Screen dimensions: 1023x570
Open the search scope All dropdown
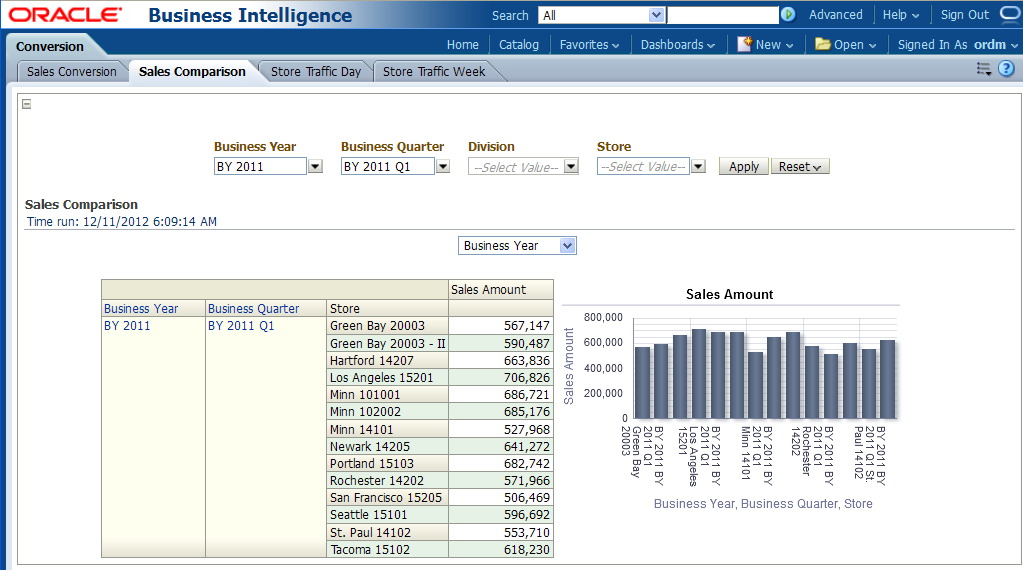656,15
